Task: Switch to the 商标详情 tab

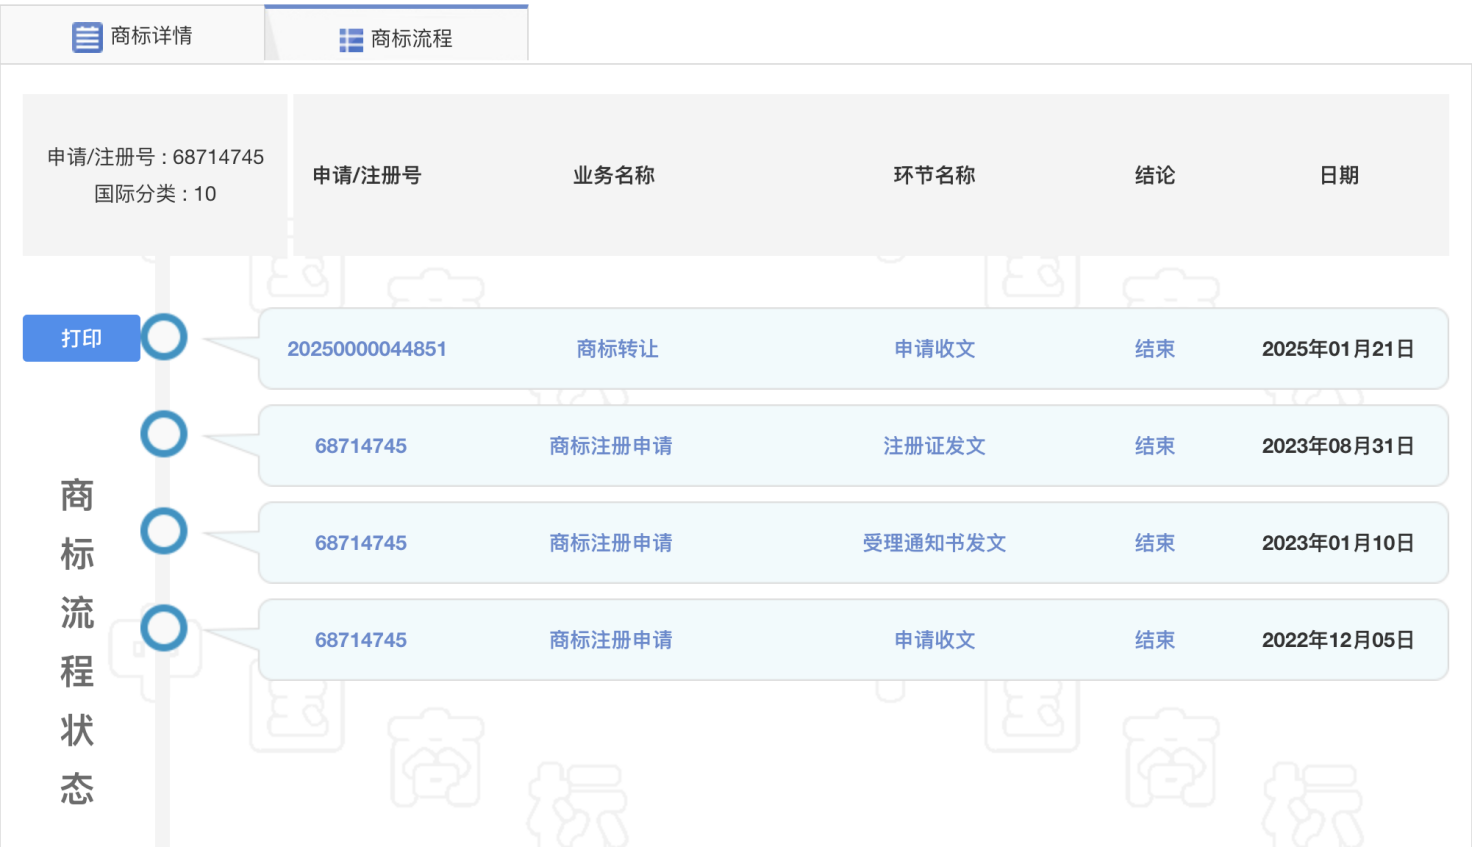Action: click(x=133, y=36)
